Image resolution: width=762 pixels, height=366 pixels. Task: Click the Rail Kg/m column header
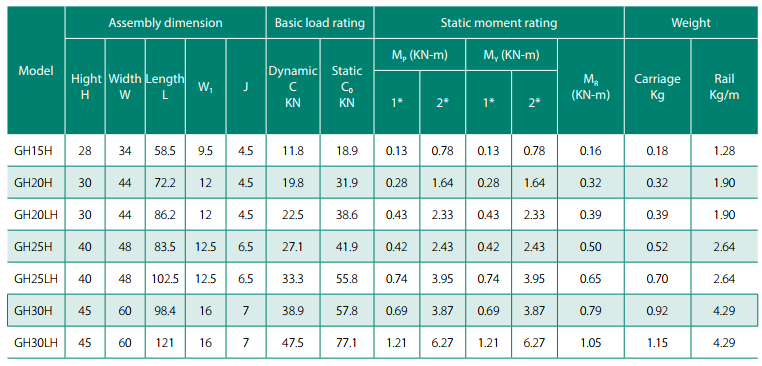click(x=724, y=87)
